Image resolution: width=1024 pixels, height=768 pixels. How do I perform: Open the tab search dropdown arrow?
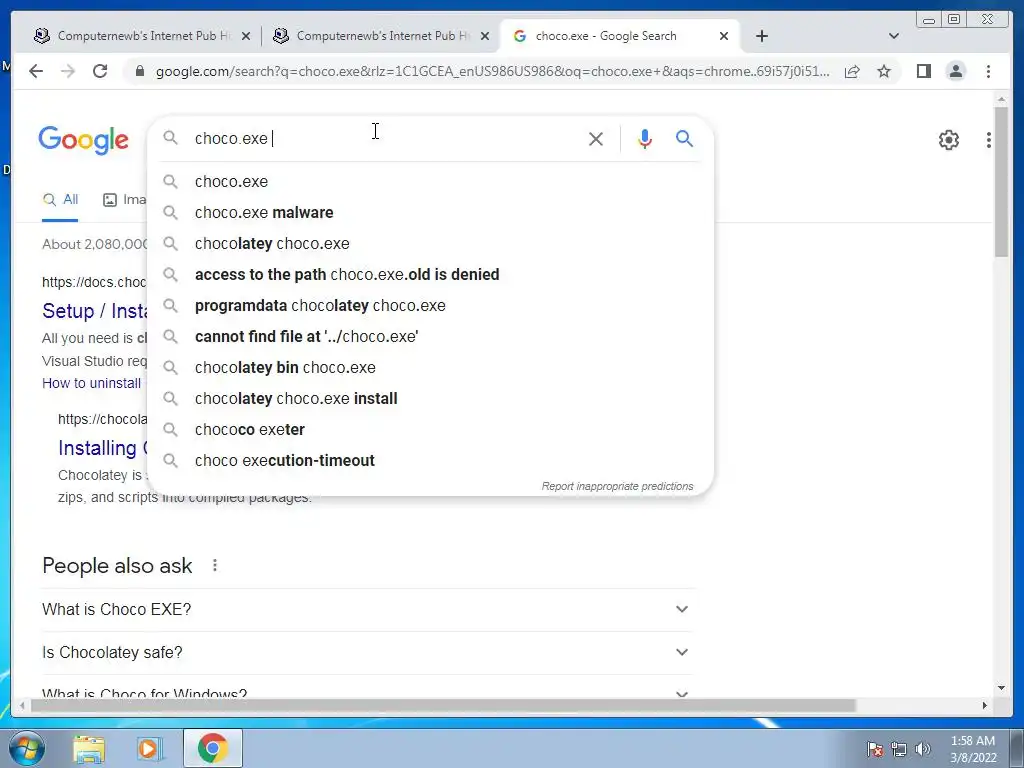pyautogui.click(x=894, y=36)
